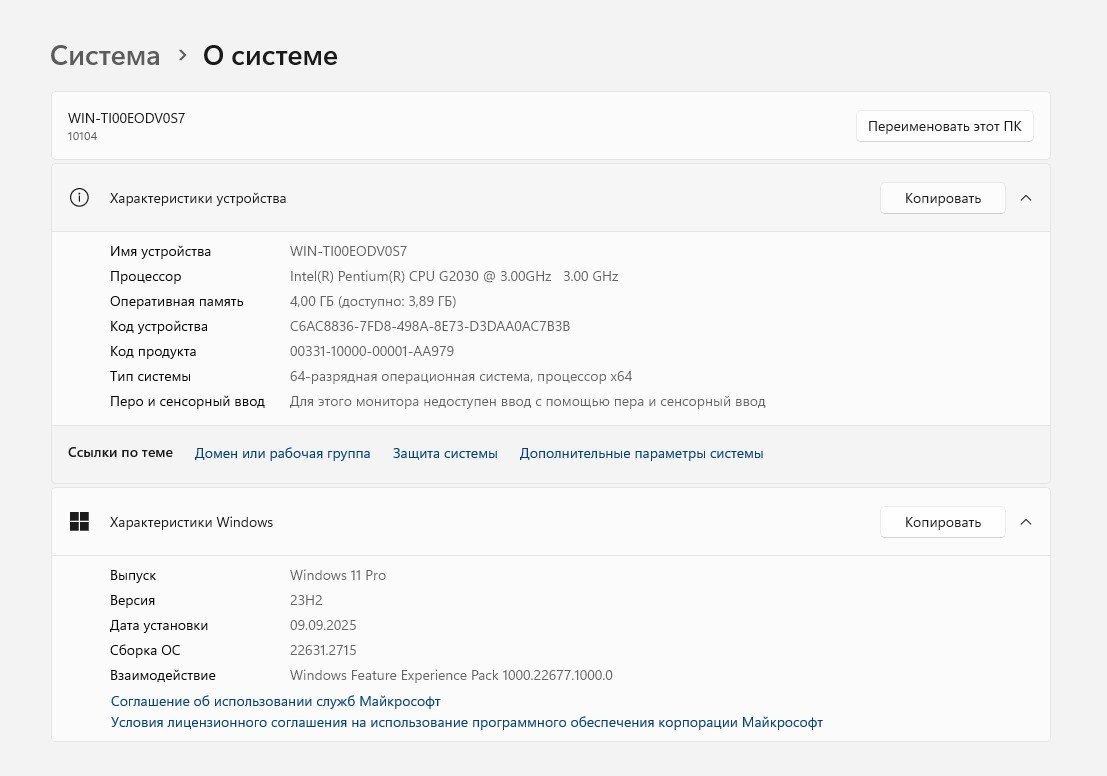Click the Дата установки label
This screenshot has width=1107, height=776.
pyautogui.click(x=159, y=626)
